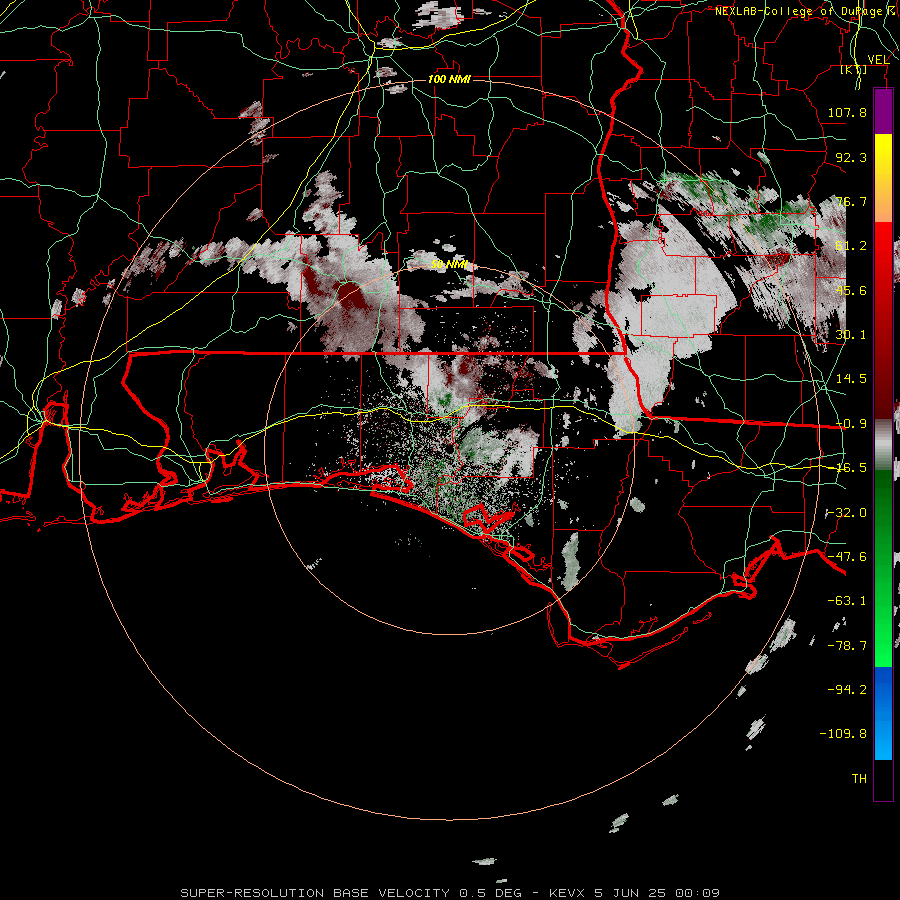
Task: Click the 107.8 legend value
Action: (x=847, y=112)
